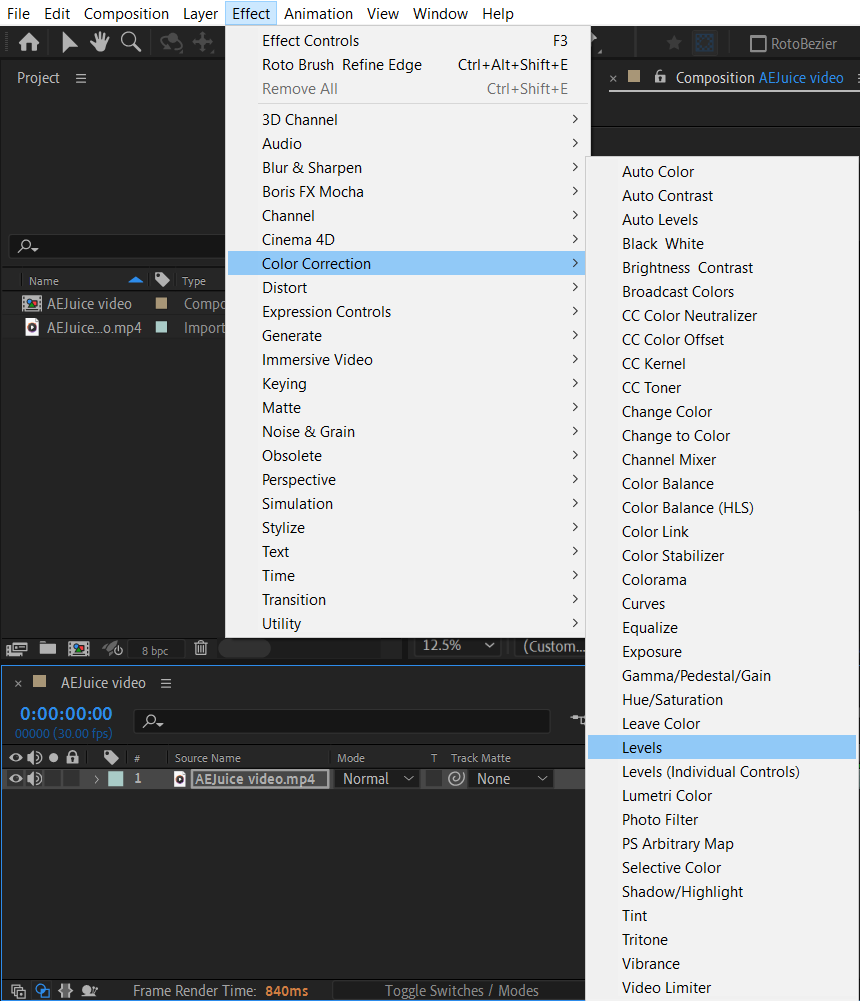Open the Track Matte None dropdown
Viewport: 860px width, 1001px height.
click(511, 779)
